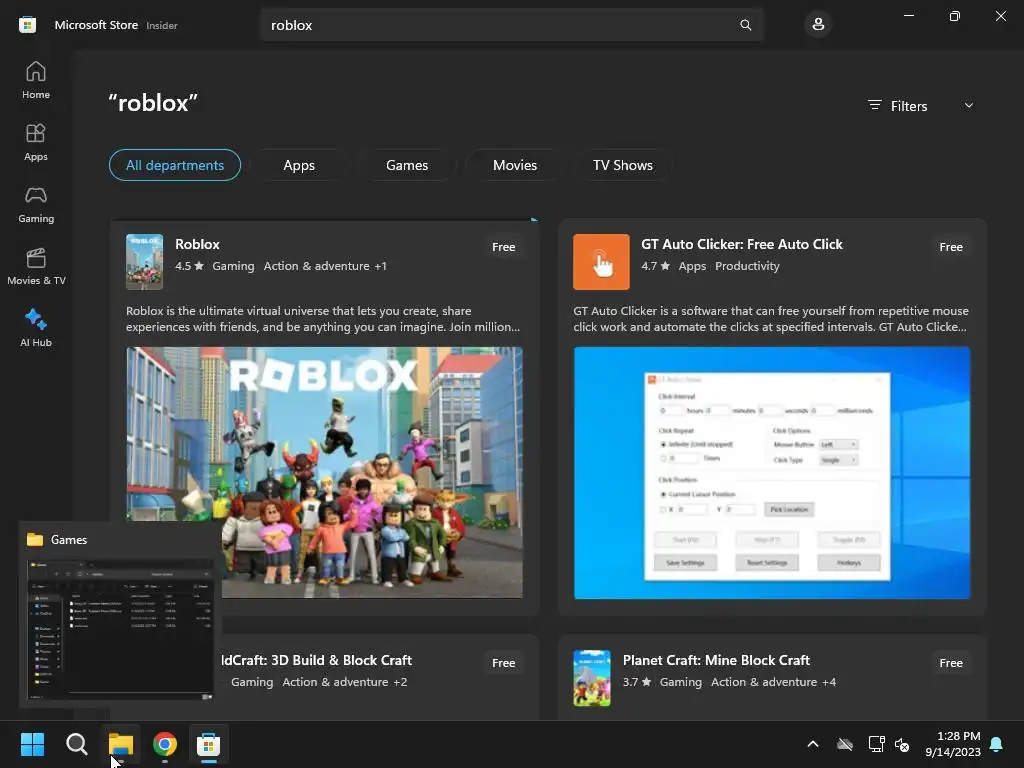Click the network display tray icon
This screenshot has height=768, width=1024.
click(876, 744)
